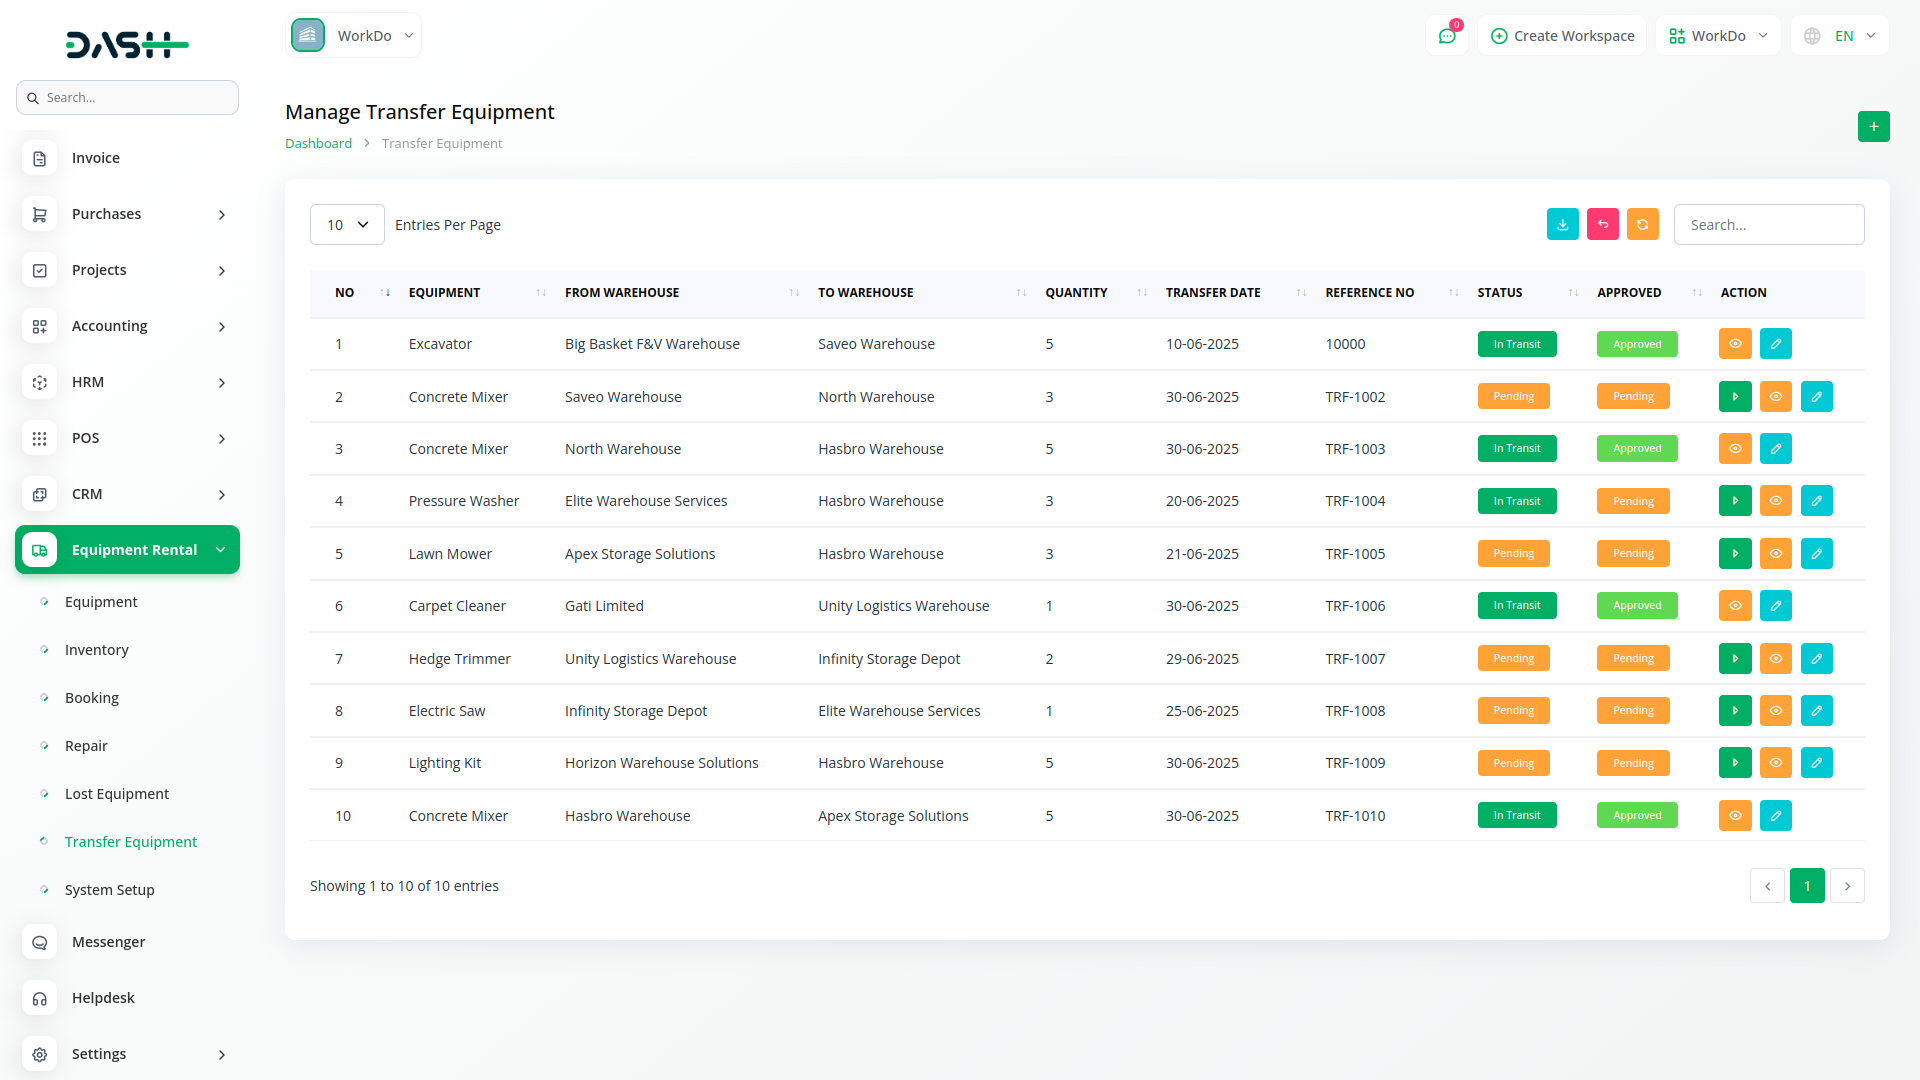Click the teal download export icon

coord(1562,225)
